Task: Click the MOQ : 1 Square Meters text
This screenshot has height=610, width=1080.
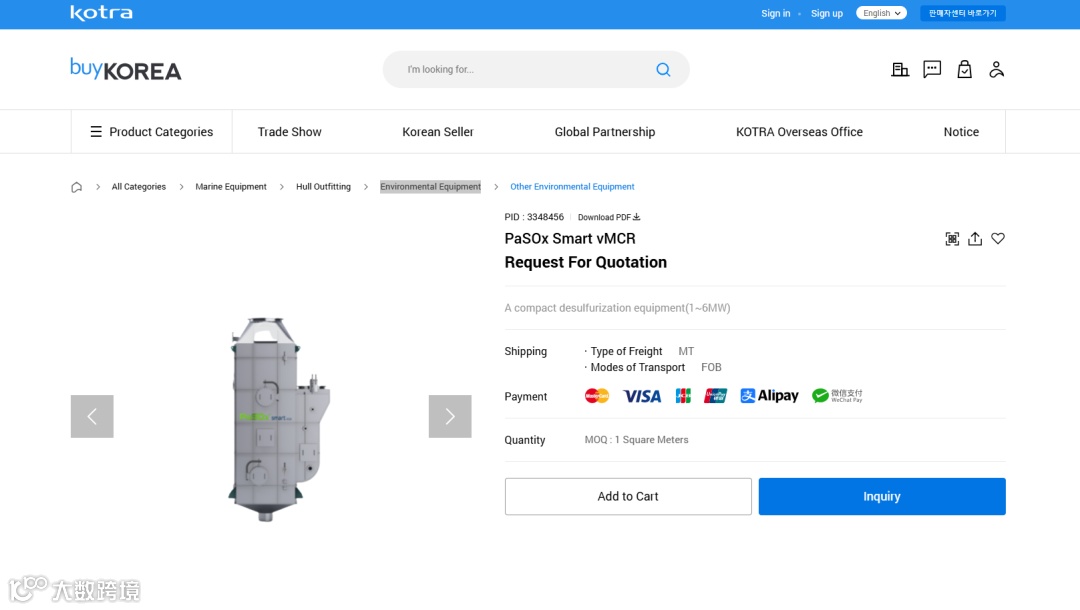Action: [636, 440]
